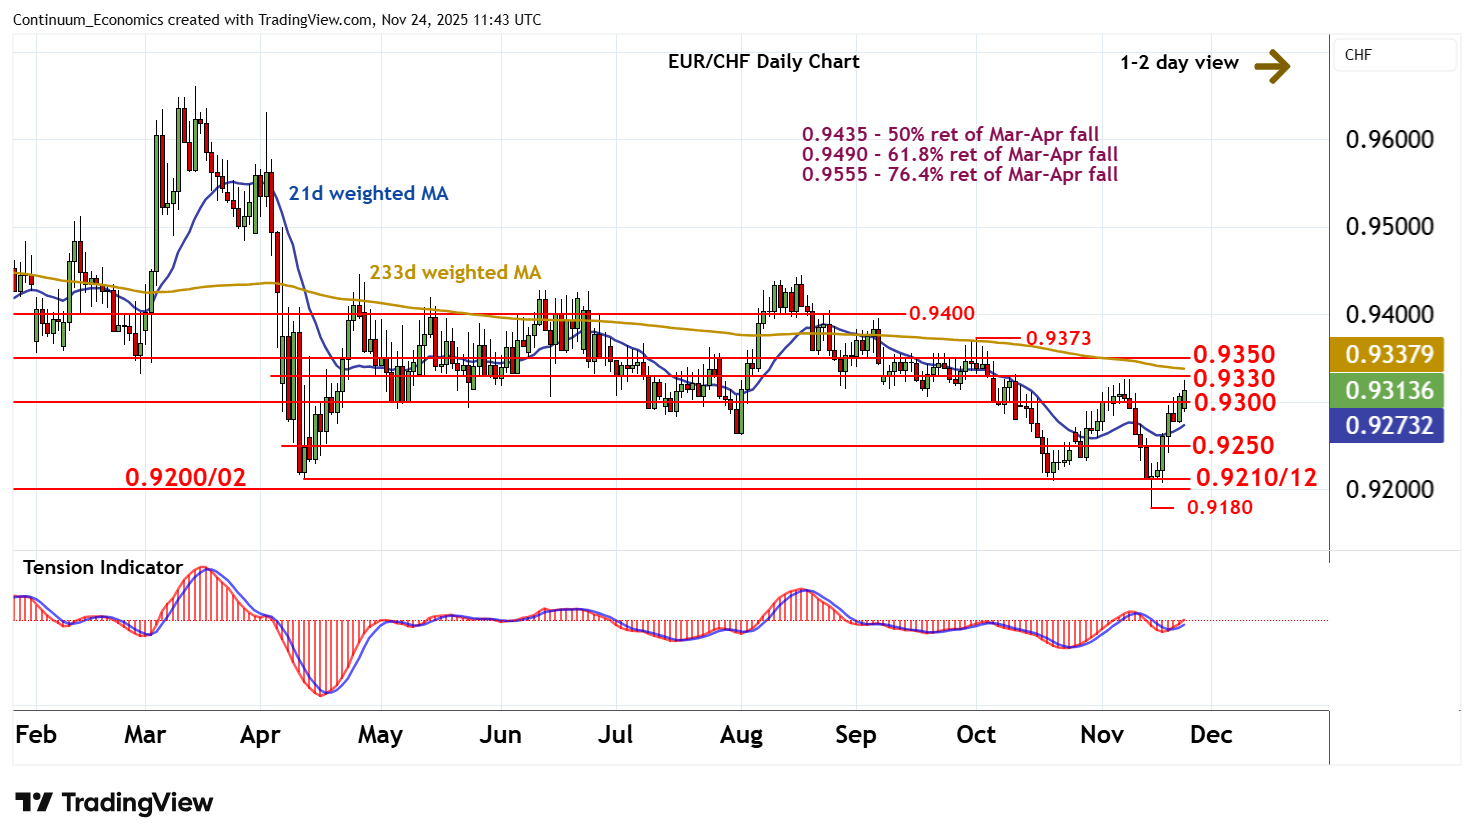Click the EUR/CHF Daily Chart title
The height and width of the screenshot is (840, 1474).
[763, 62]
